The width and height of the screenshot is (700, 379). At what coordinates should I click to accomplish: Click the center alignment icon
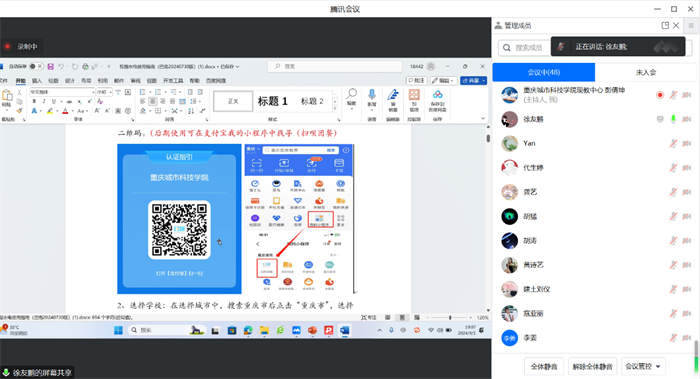(153, 101)
